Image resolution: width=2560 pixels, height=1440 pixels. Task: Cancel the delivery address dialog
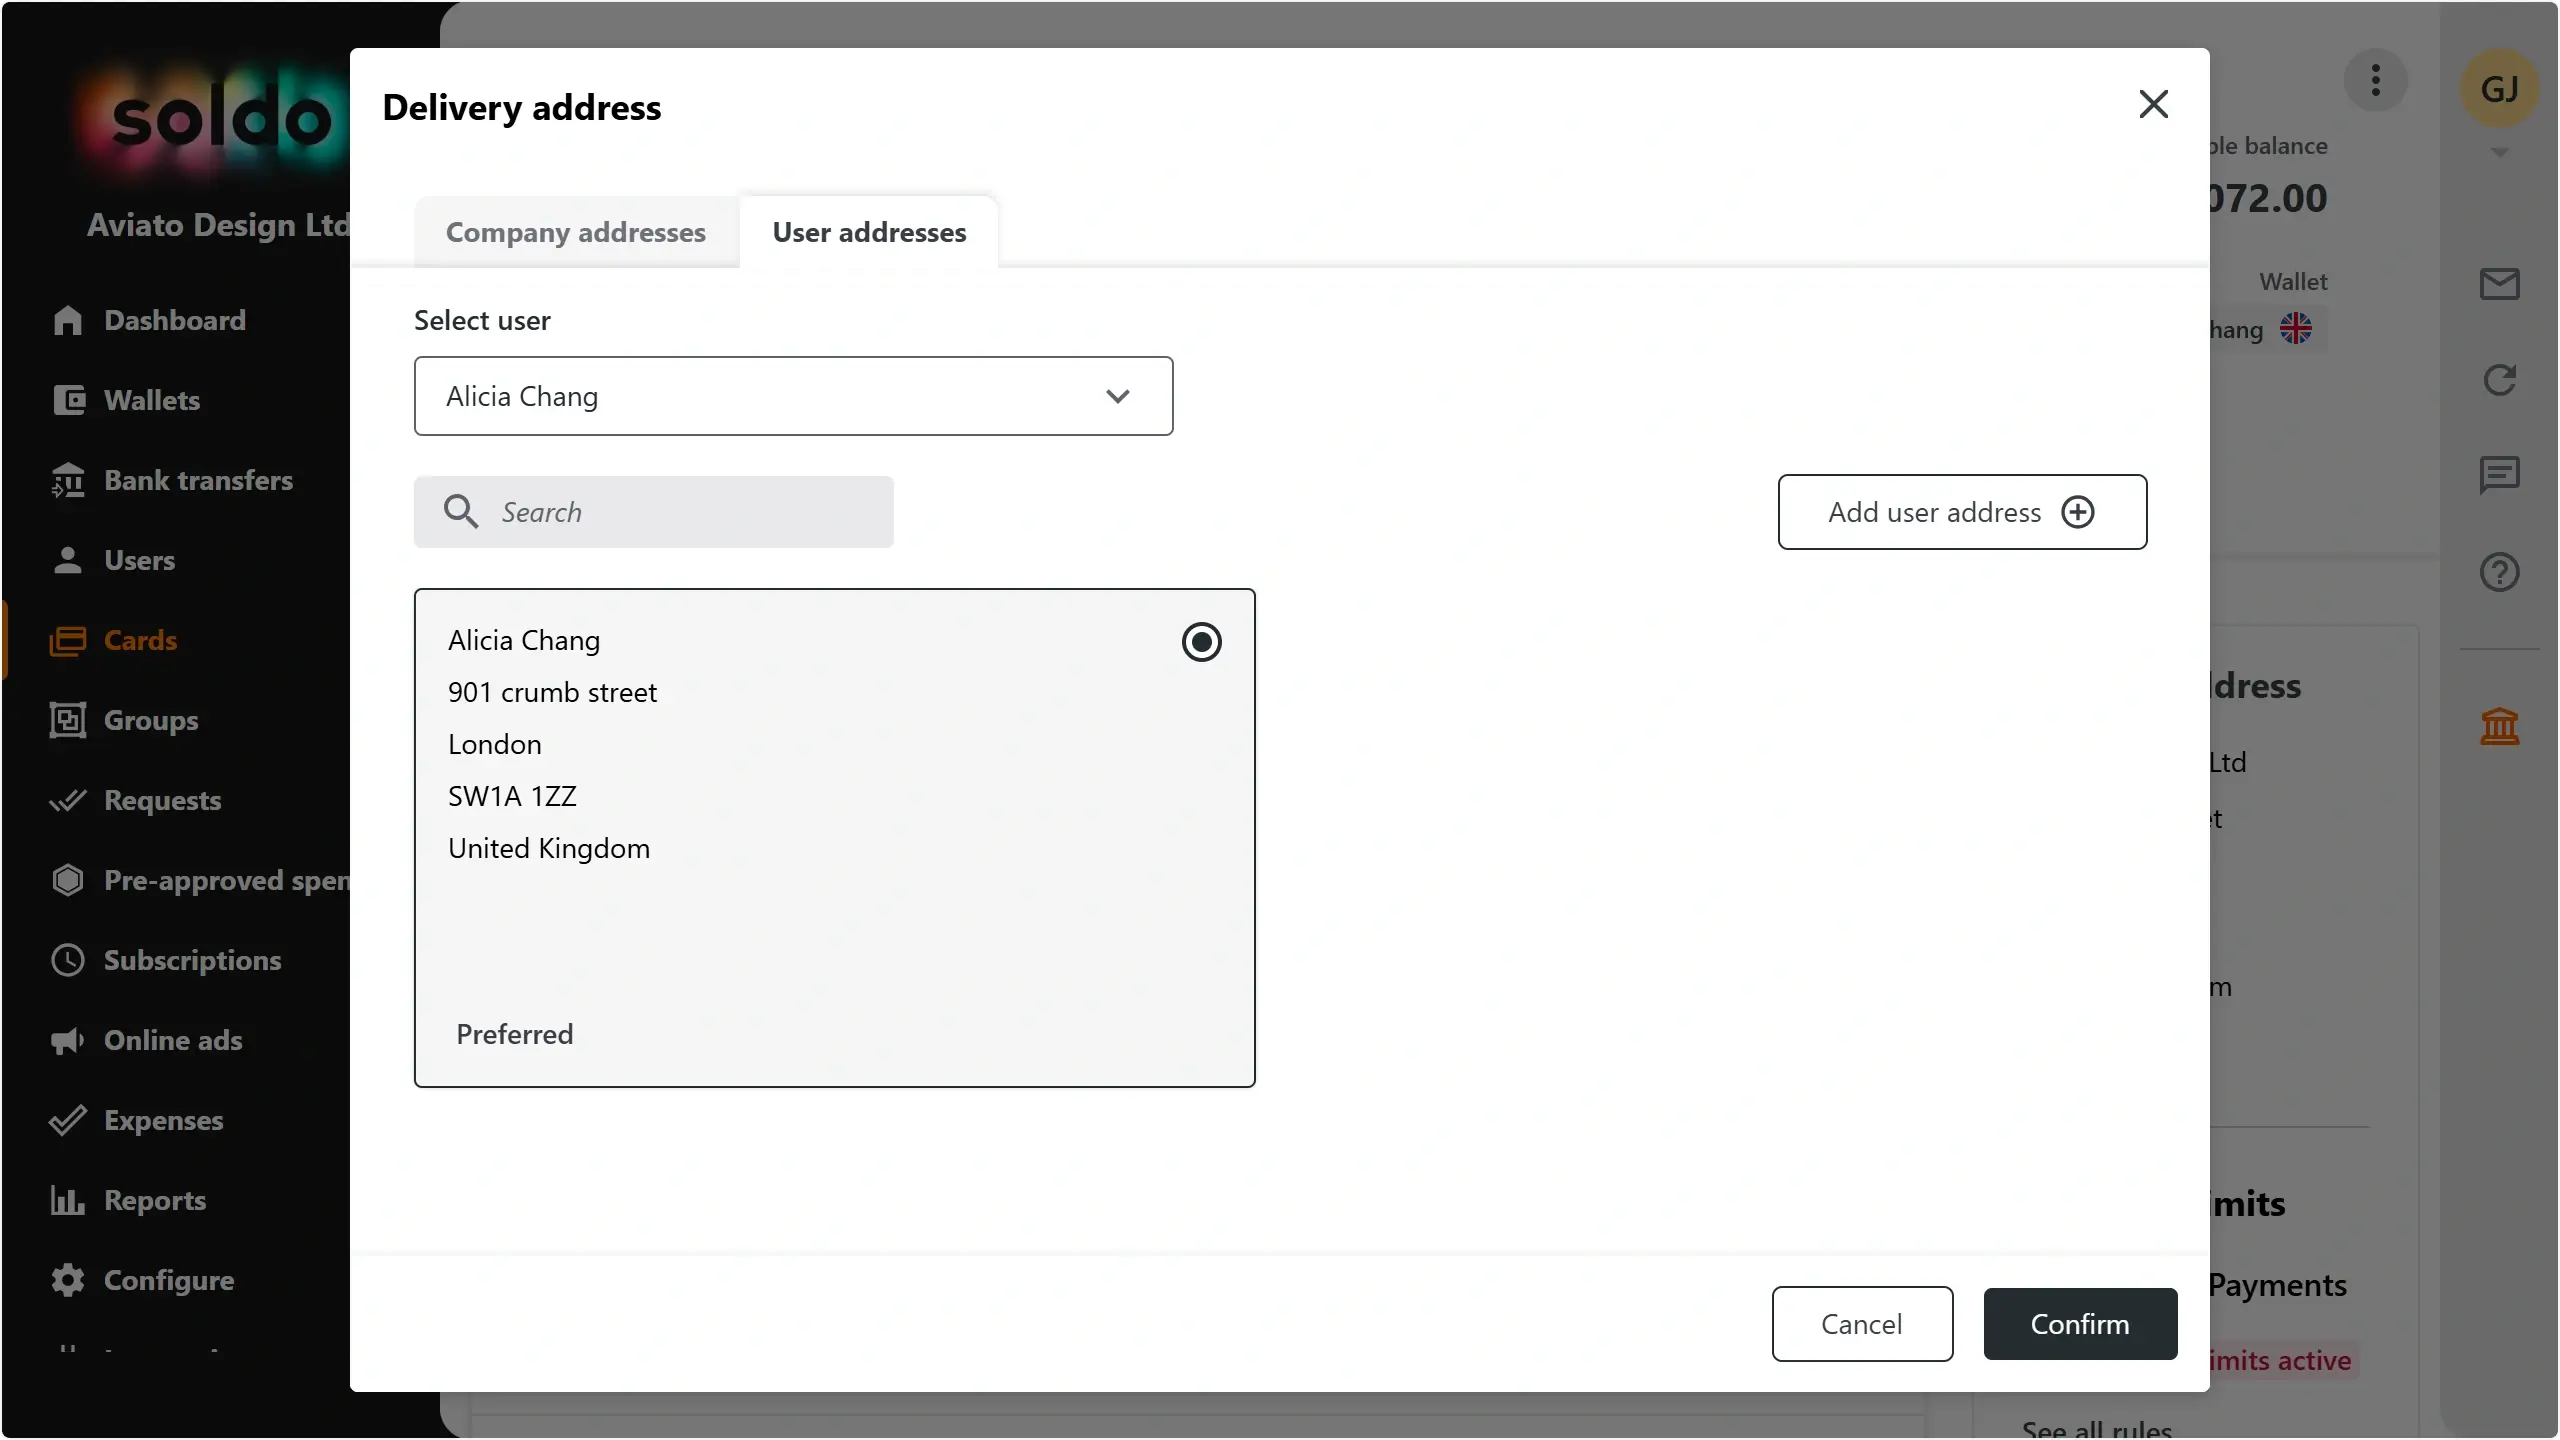pos(1862,1324)
